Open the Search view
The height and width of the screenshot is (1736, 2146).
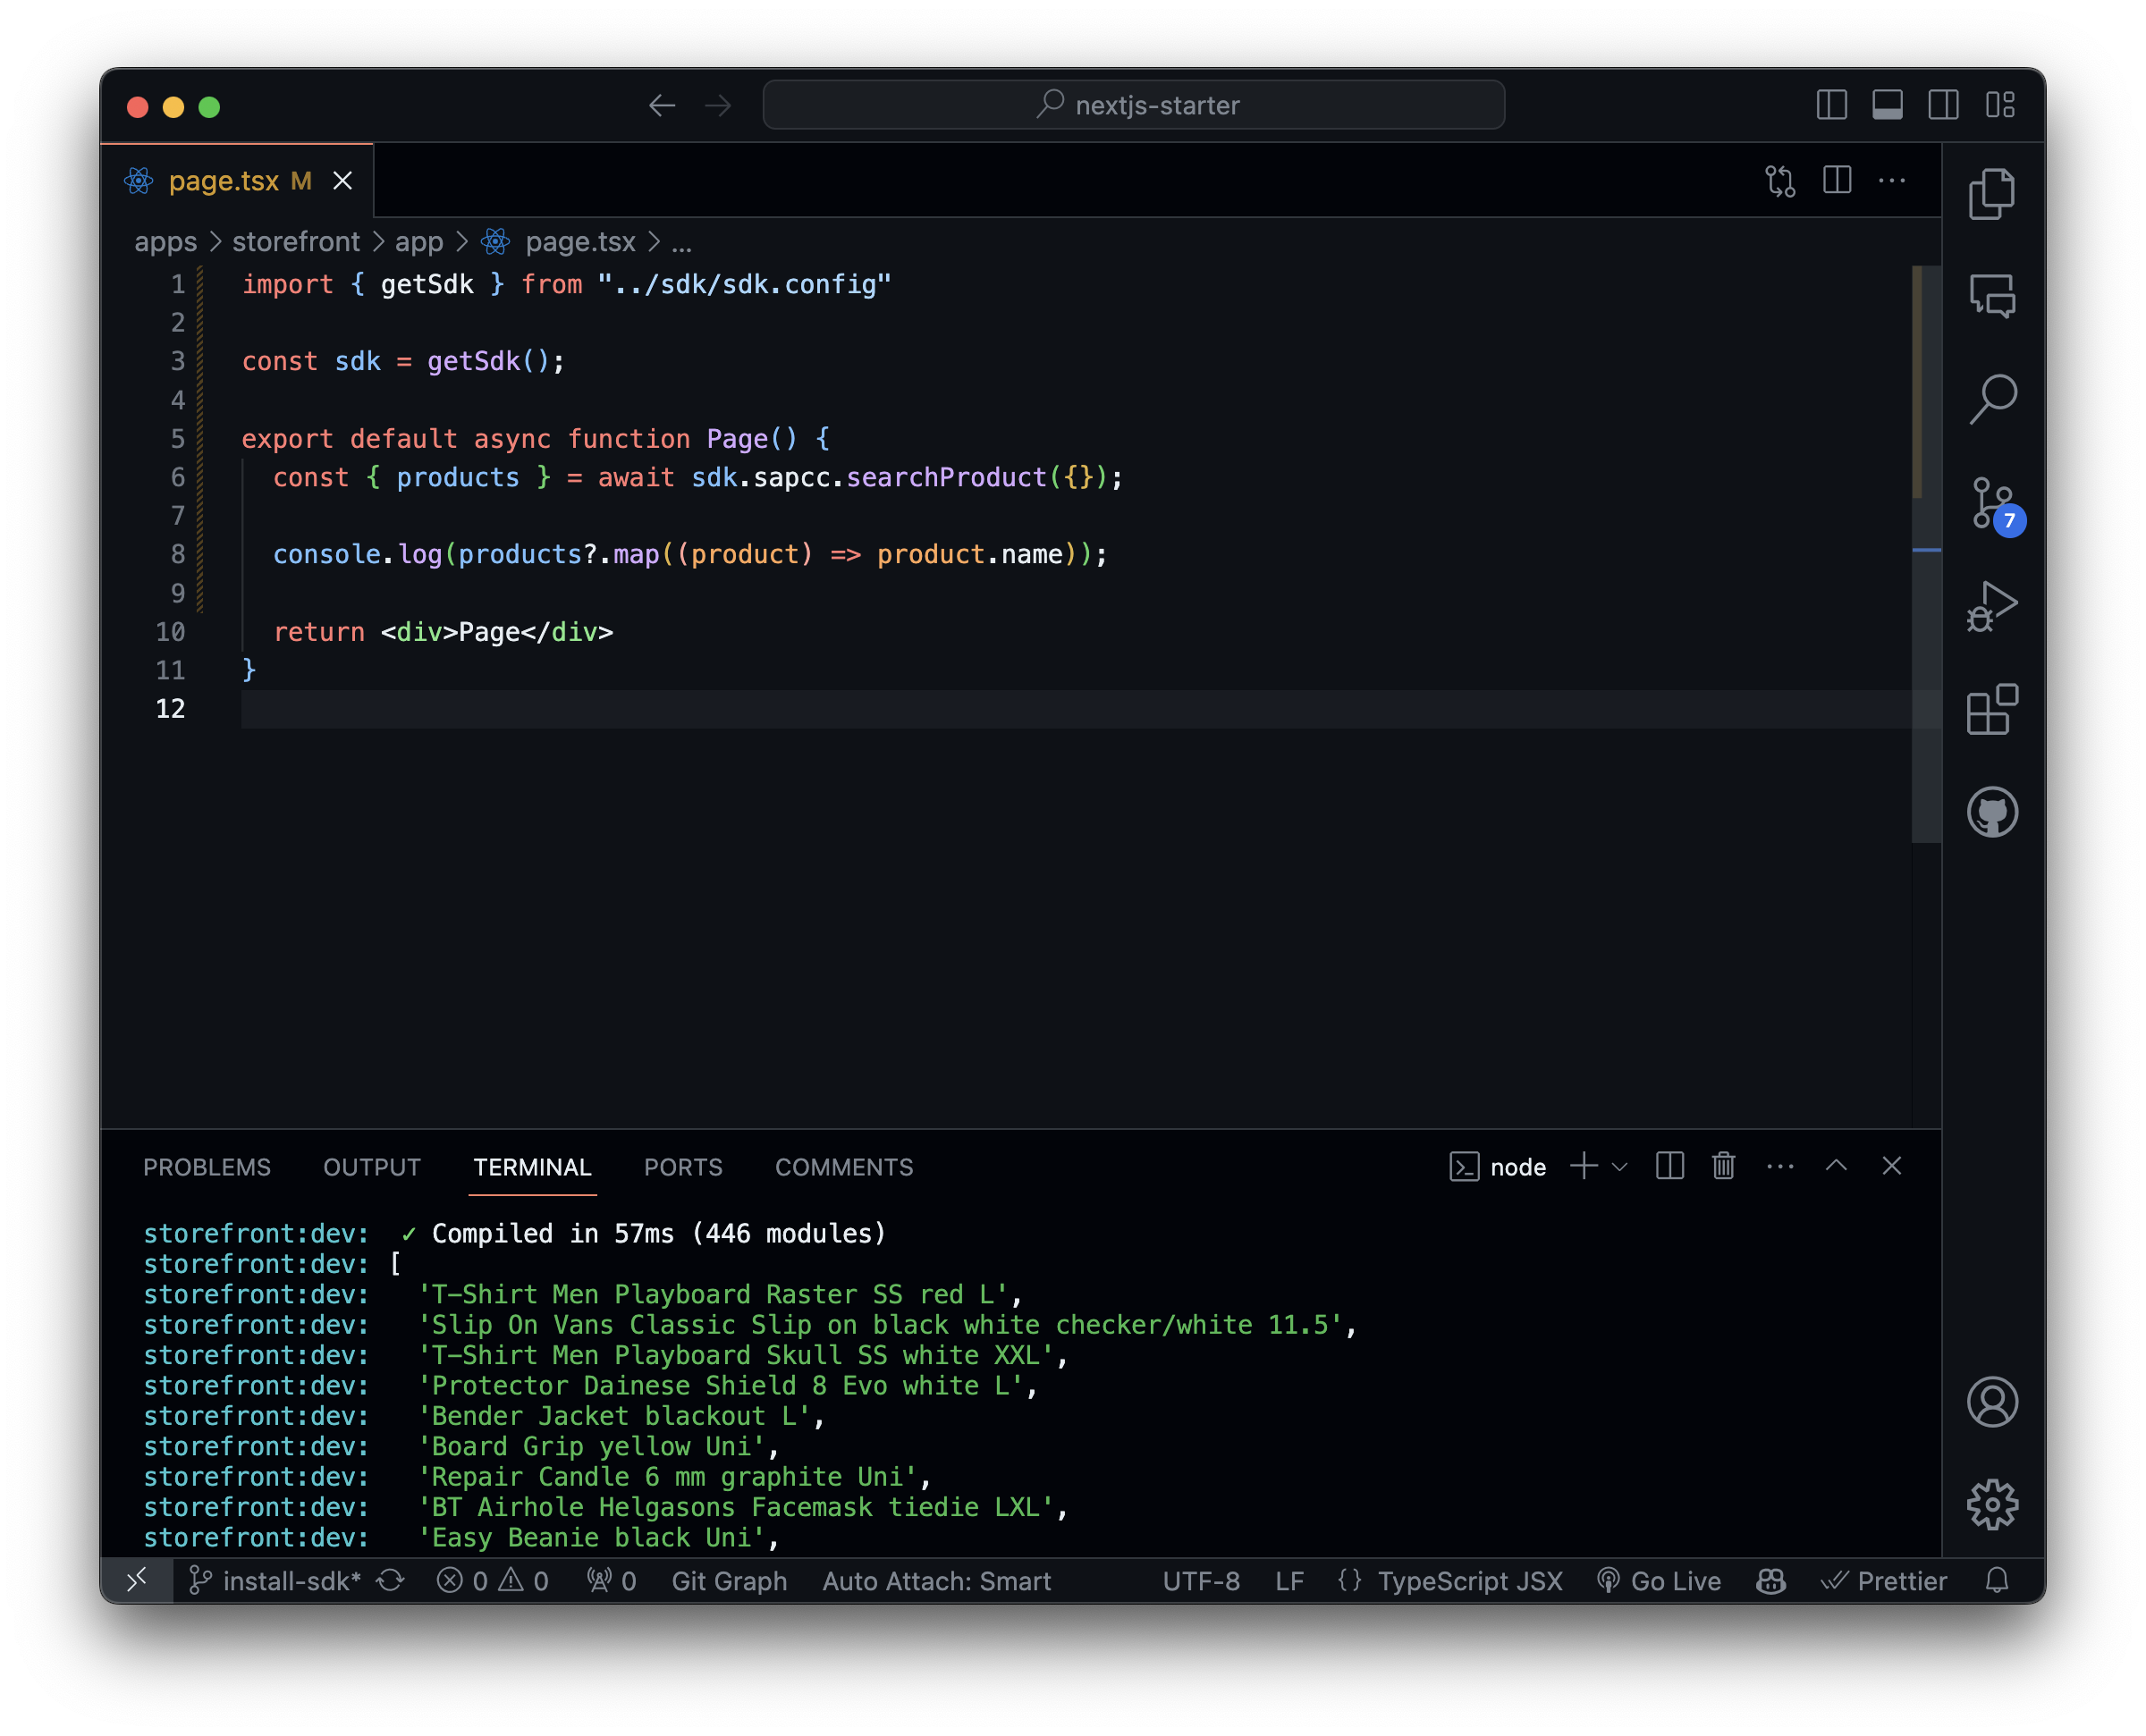pos(1991,400)
